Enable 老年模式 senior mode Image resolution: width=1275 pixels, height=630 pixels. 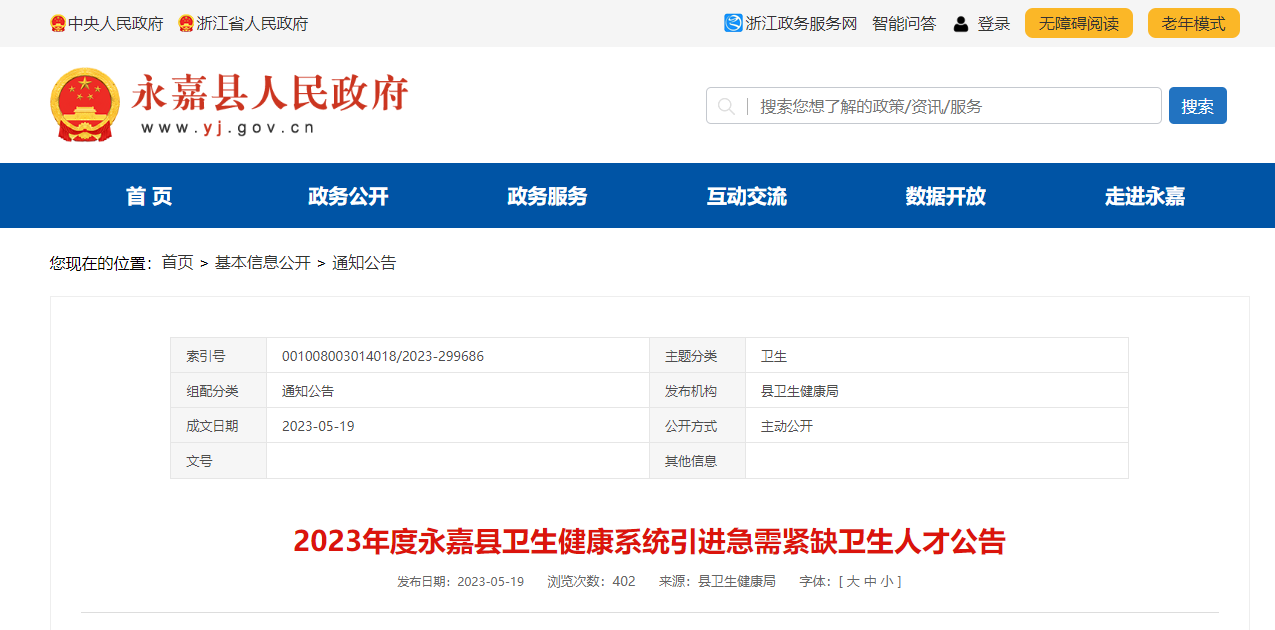tap(1193, 24)
